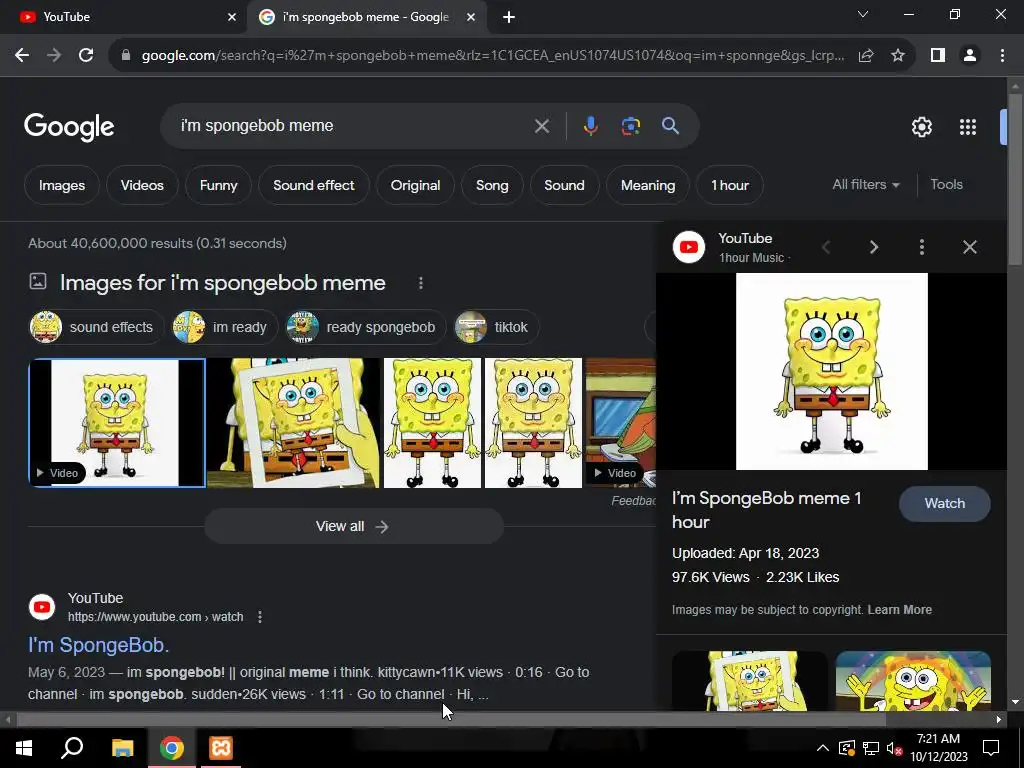Close the Google search tab
The image size is (1024, 768).
point(471,17)
